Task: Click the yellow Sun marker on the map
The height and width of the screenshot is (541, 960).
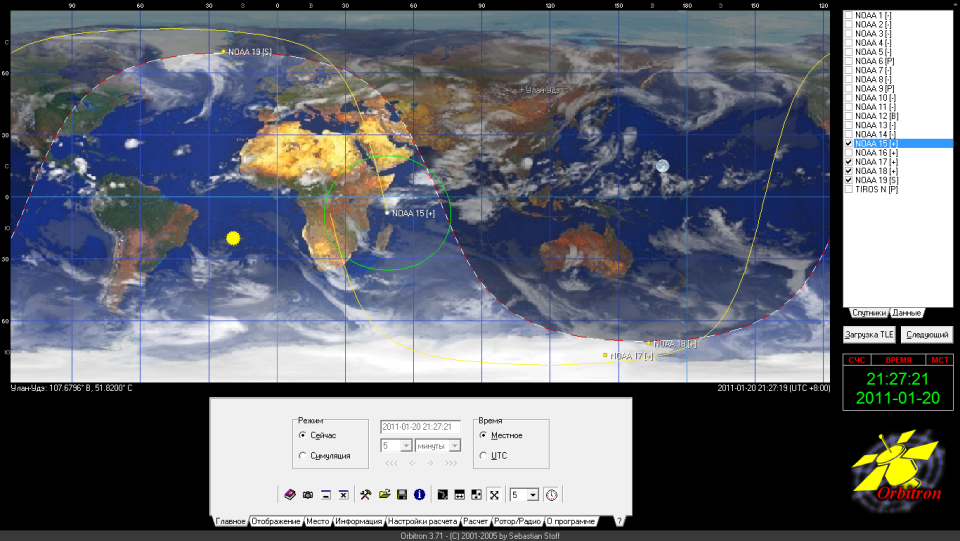Action: click(233, 238)
